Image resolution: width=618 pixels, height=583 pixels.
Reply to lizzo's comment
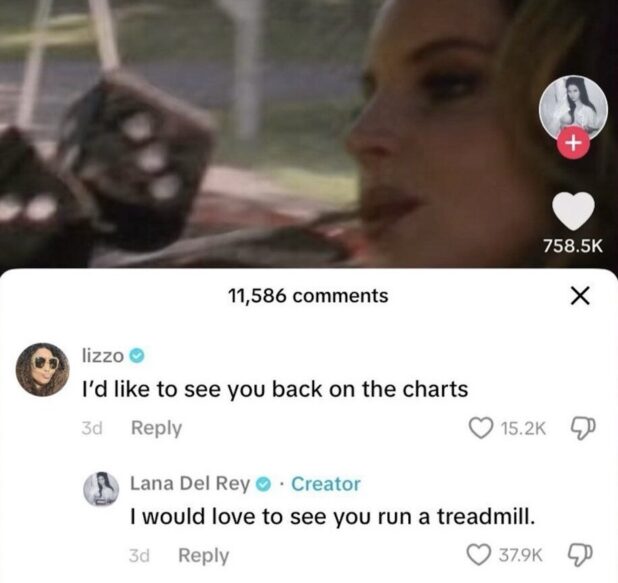[156, 428]
